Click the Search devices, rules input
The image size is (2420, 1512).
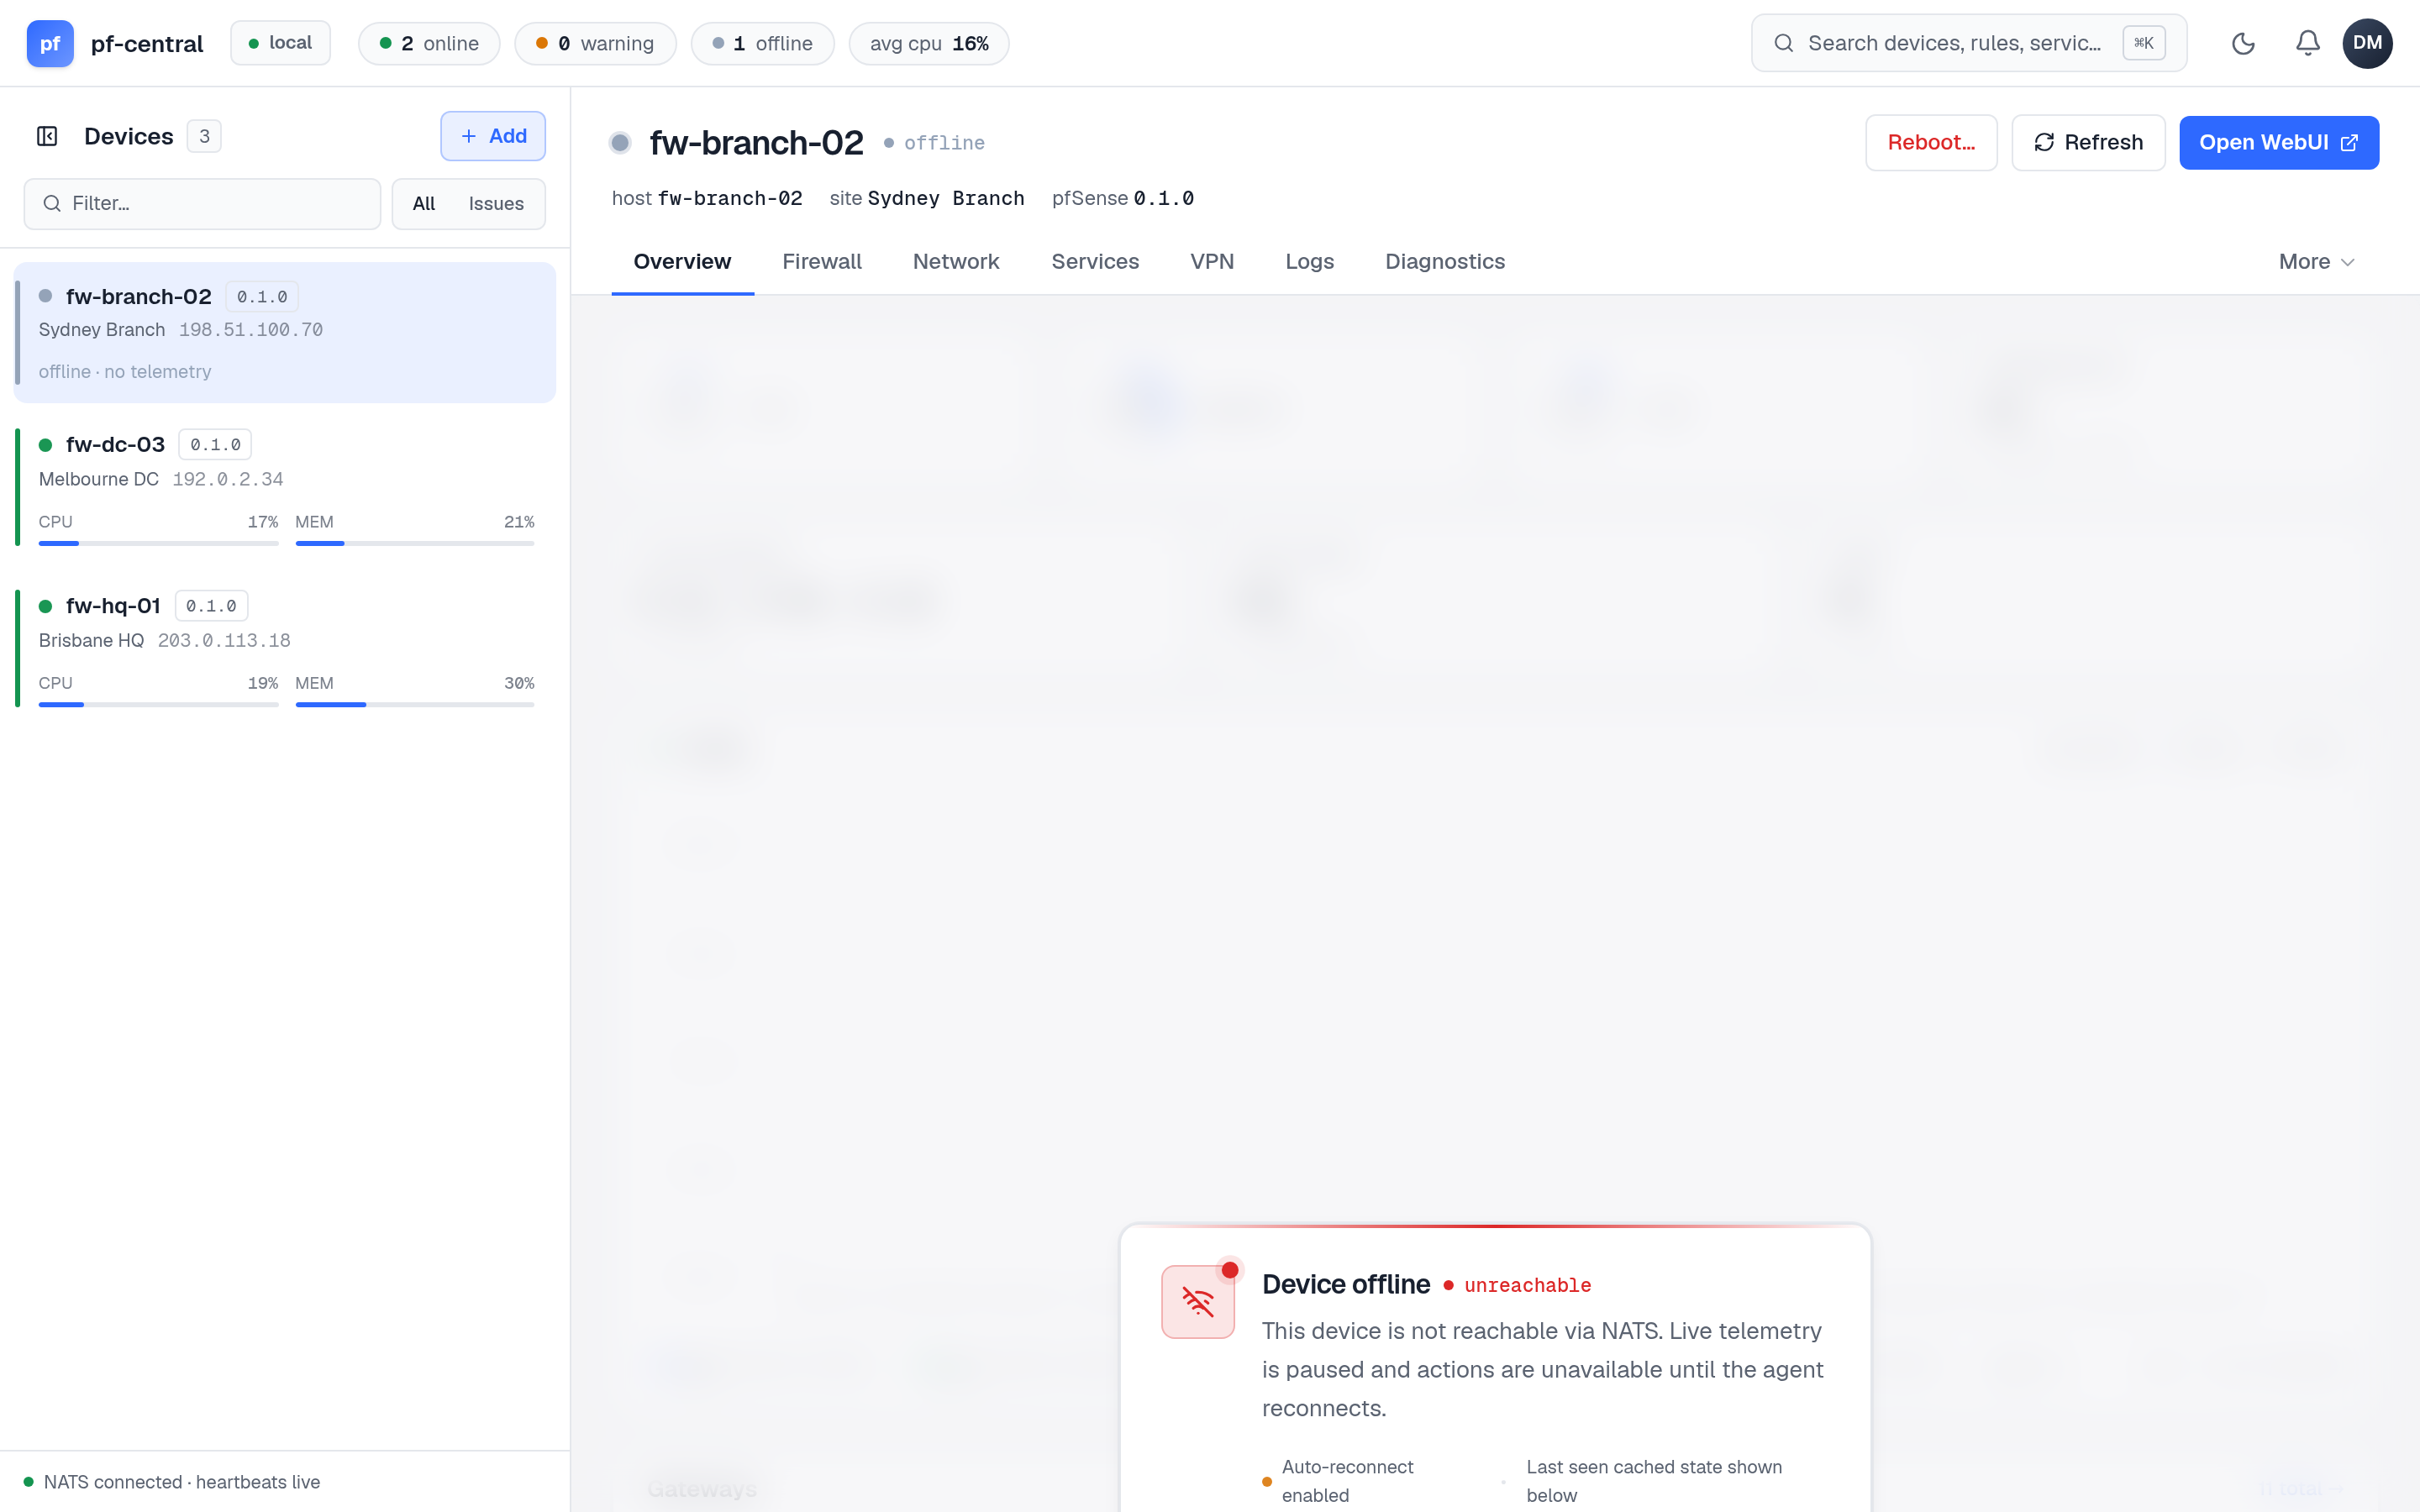point(1968,43)
